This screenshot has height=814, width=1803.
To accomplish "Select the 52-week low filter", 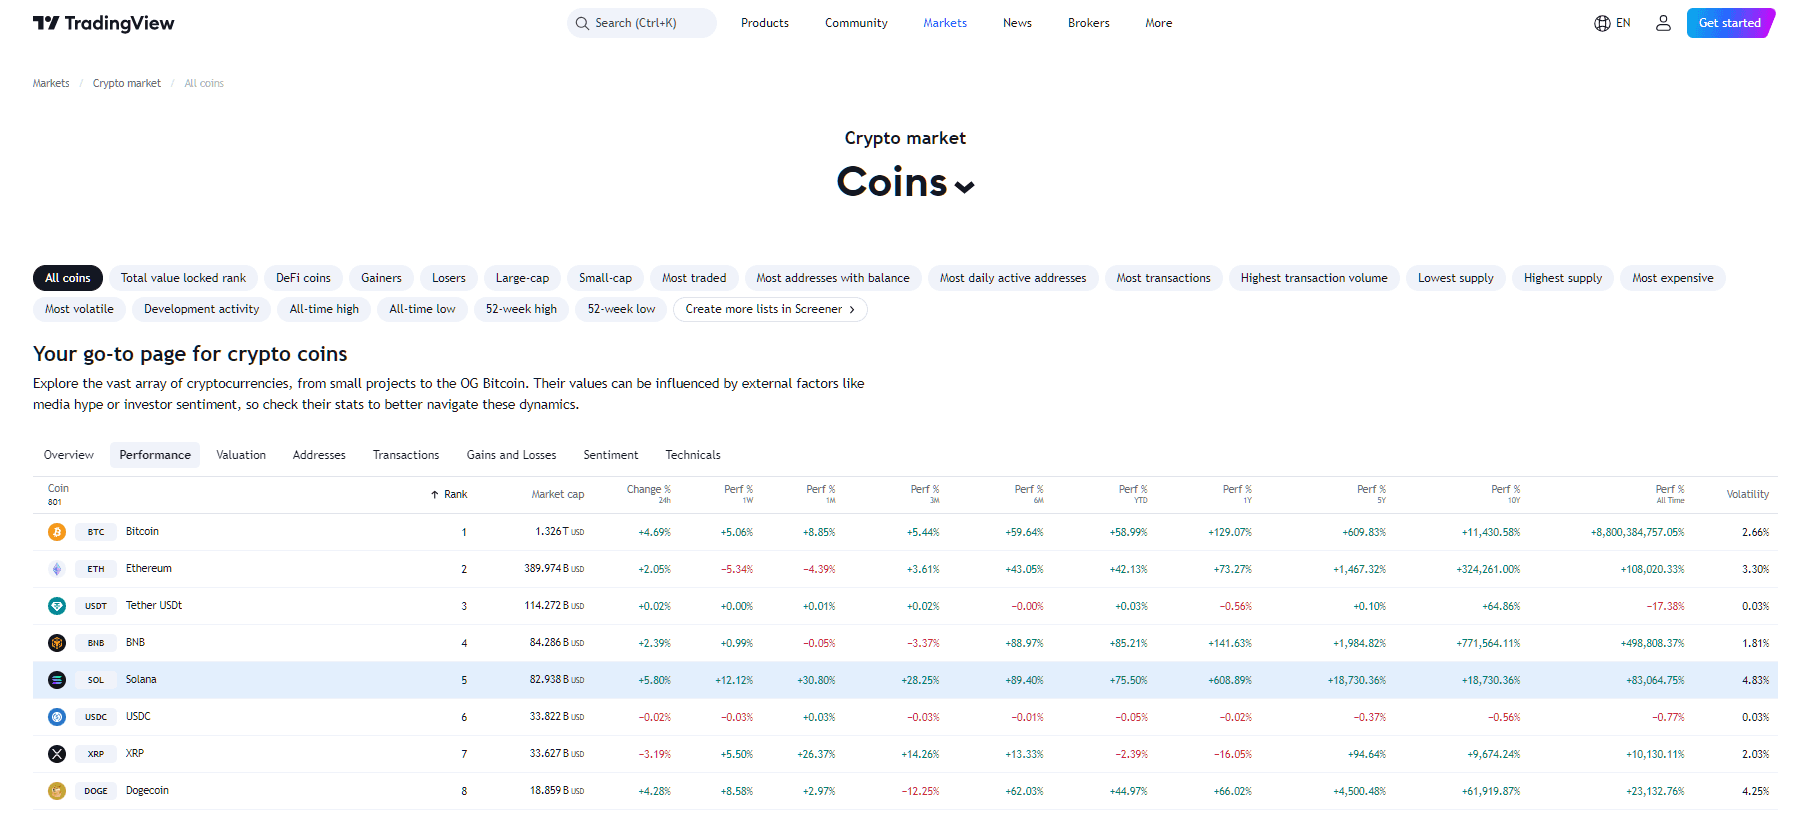I will pyautogui.click(x=621, y=309).
